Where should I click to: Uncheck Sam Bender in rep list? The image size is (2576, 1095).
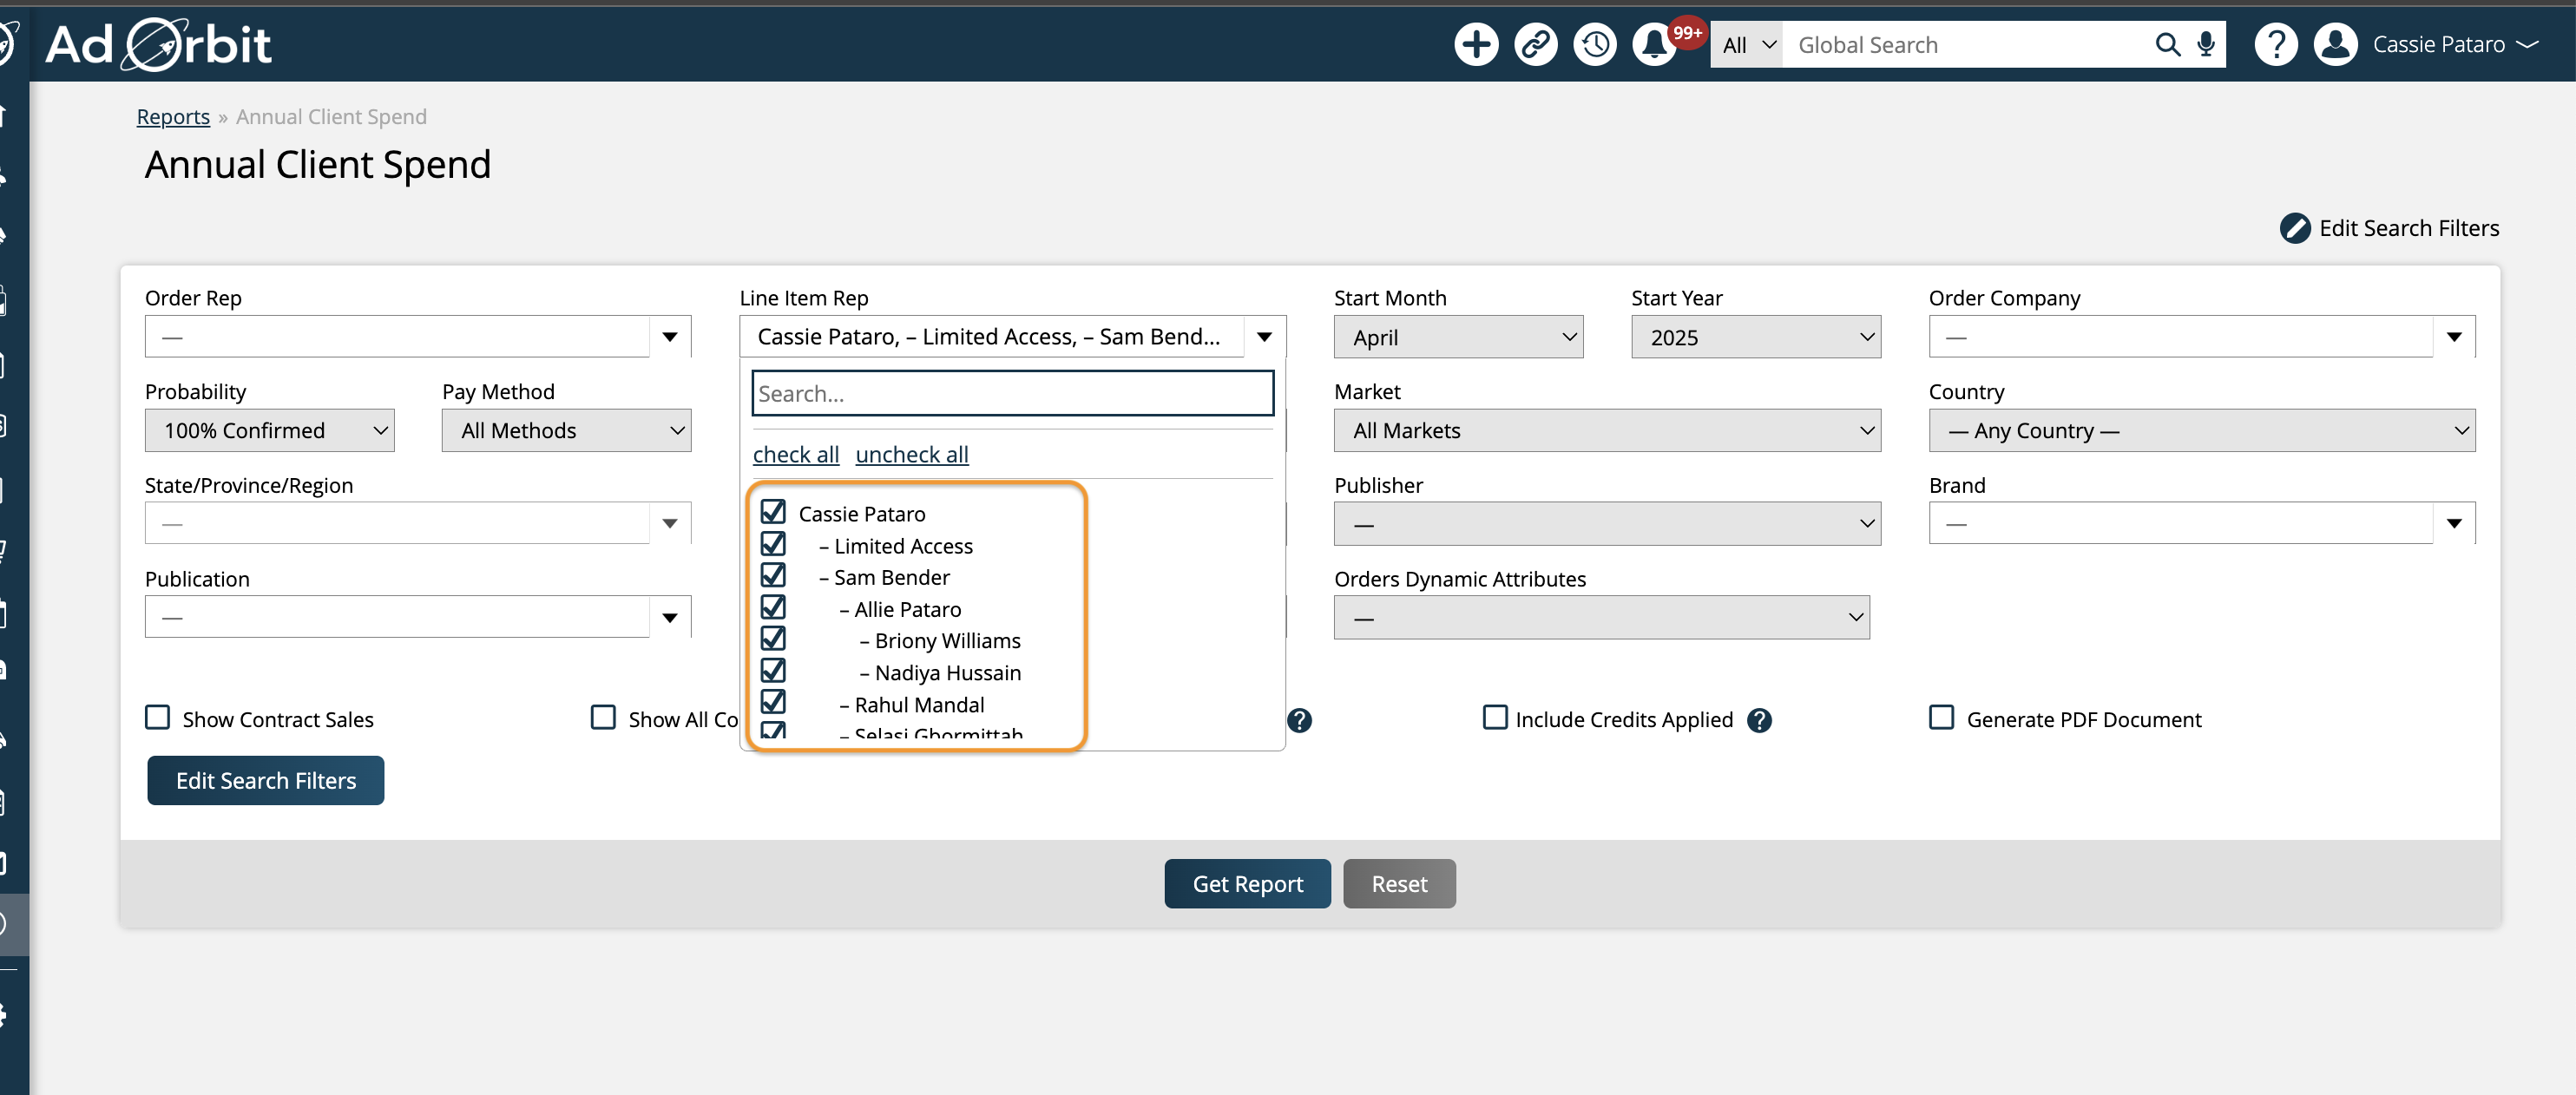click(x=773, y=576)
